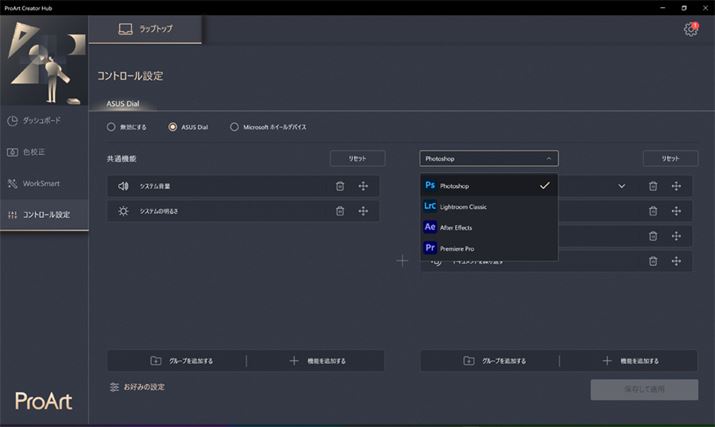Image resolution: width=715 pixels, height=427 pixels.
Task: Select Microsoft ホイールデバイス radio option
Action: 235,127
